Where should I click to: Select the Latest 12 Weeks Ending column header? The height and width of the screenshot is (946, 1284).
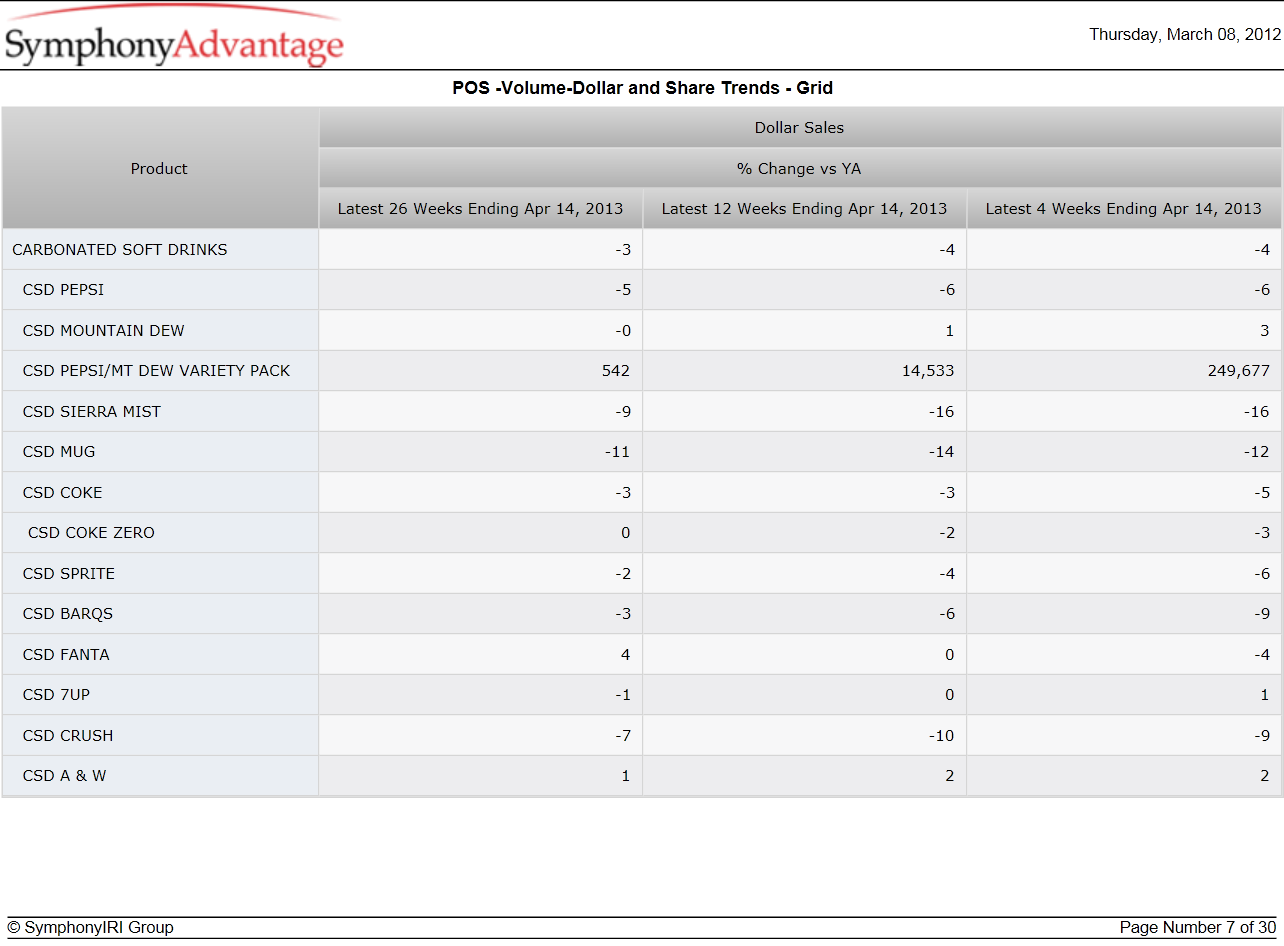coord(804,209)
